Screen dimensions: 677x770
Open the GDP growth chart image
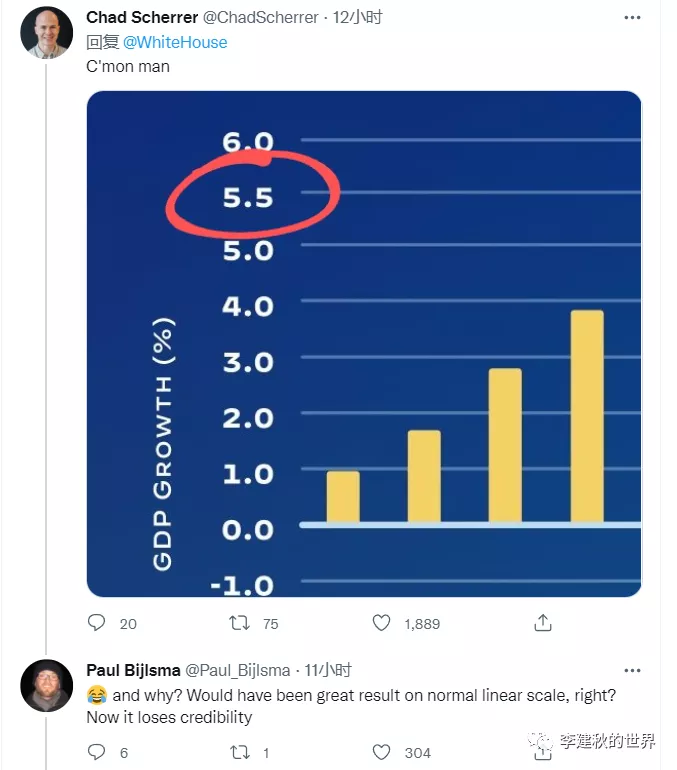tap(364, 344)
